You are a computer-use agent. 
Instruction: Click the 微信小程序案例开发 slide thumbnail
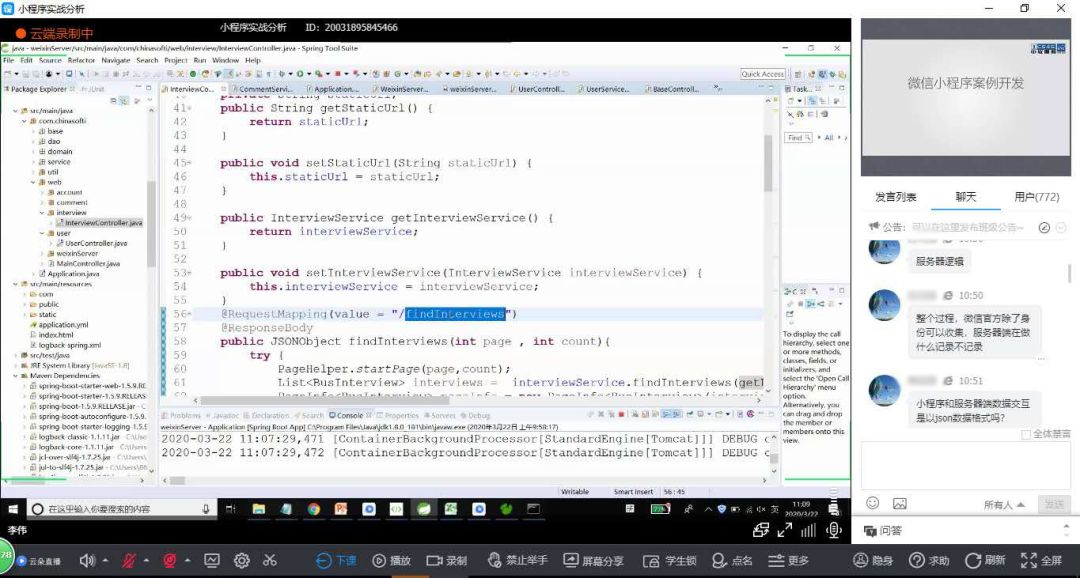966,97
